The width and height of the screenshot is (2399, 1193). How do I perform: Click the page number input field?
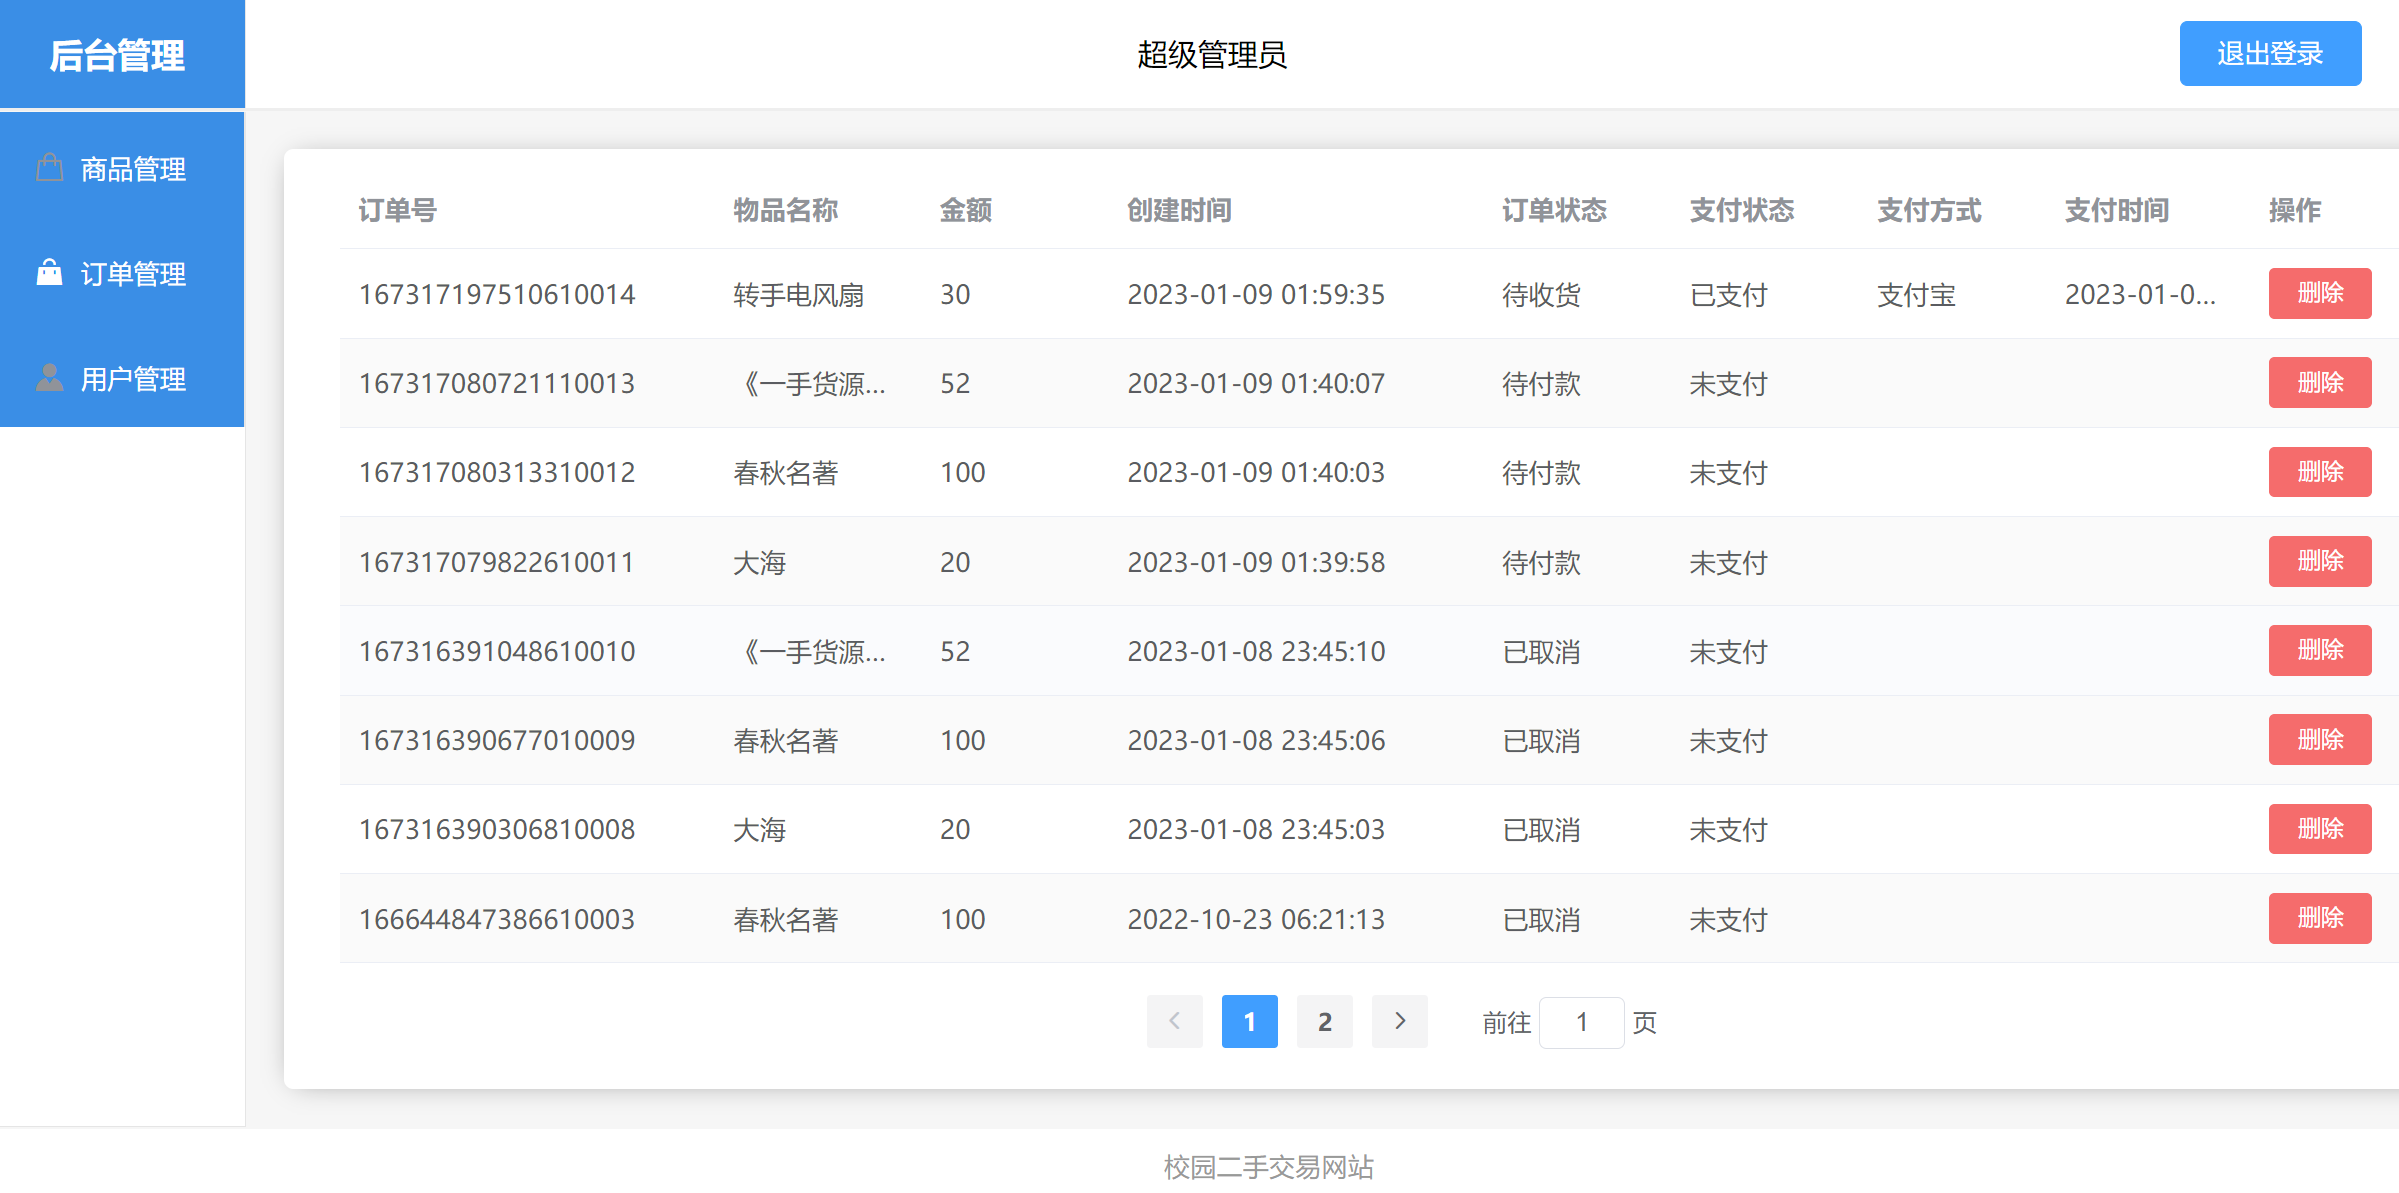point(1582,1021)
